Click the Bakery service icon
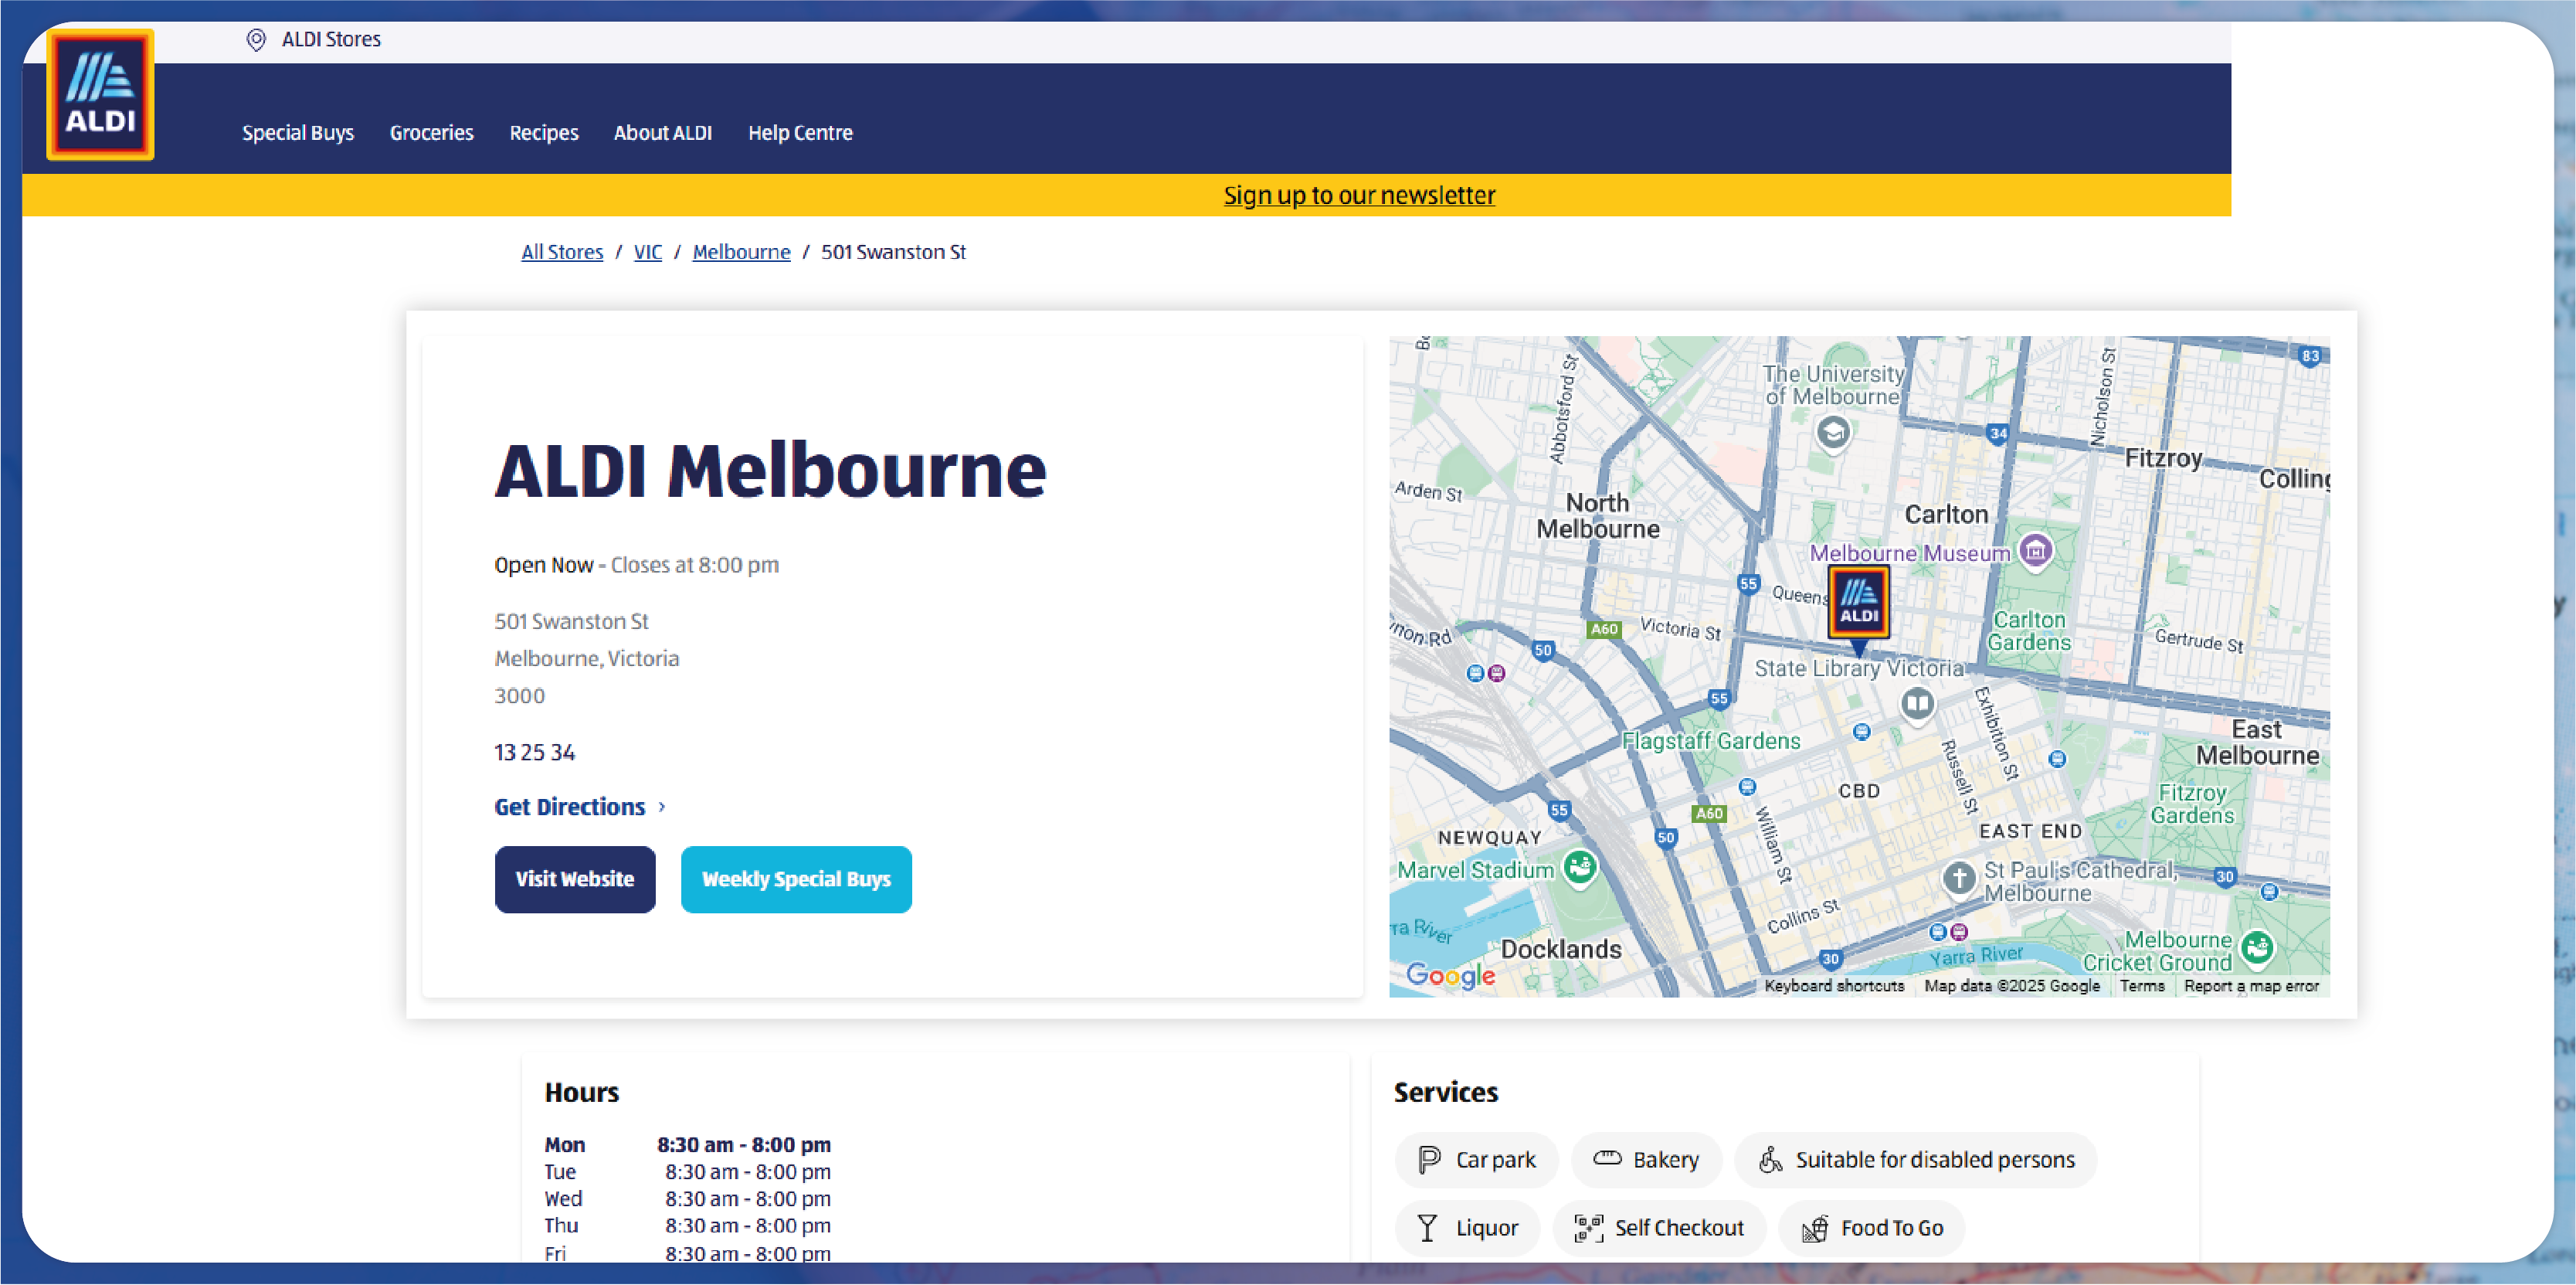 click(1607, 1158)
